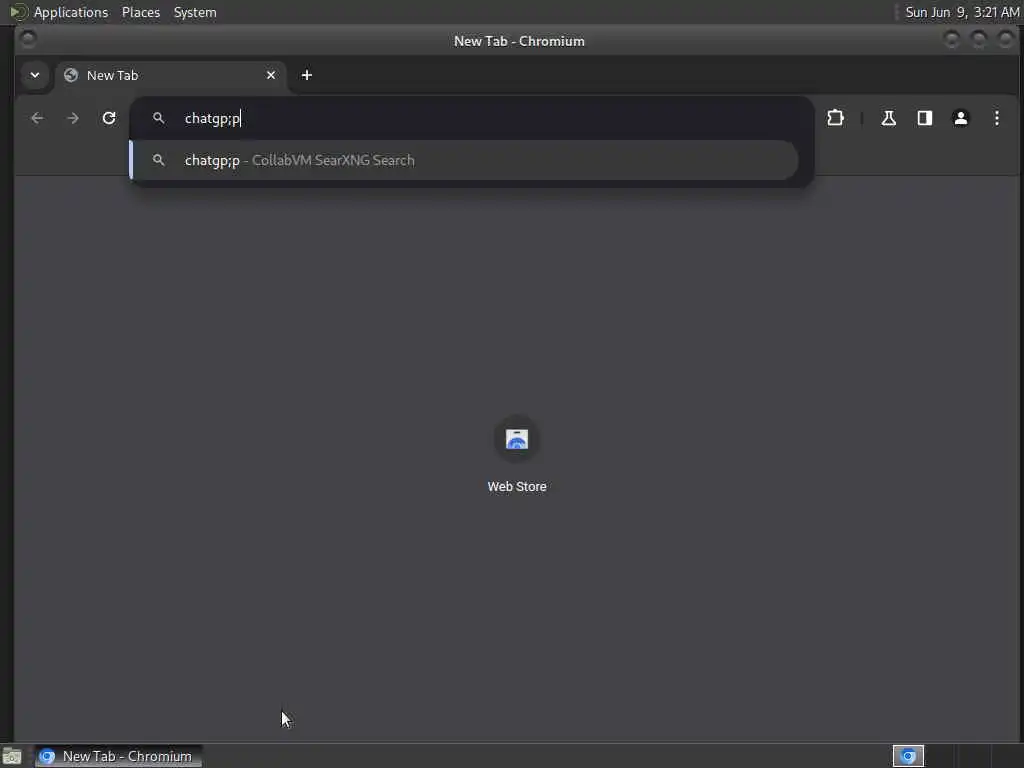Reload the current page
Image resolution: width=1024 pixels, height=768 pixels.
point(109,118)
